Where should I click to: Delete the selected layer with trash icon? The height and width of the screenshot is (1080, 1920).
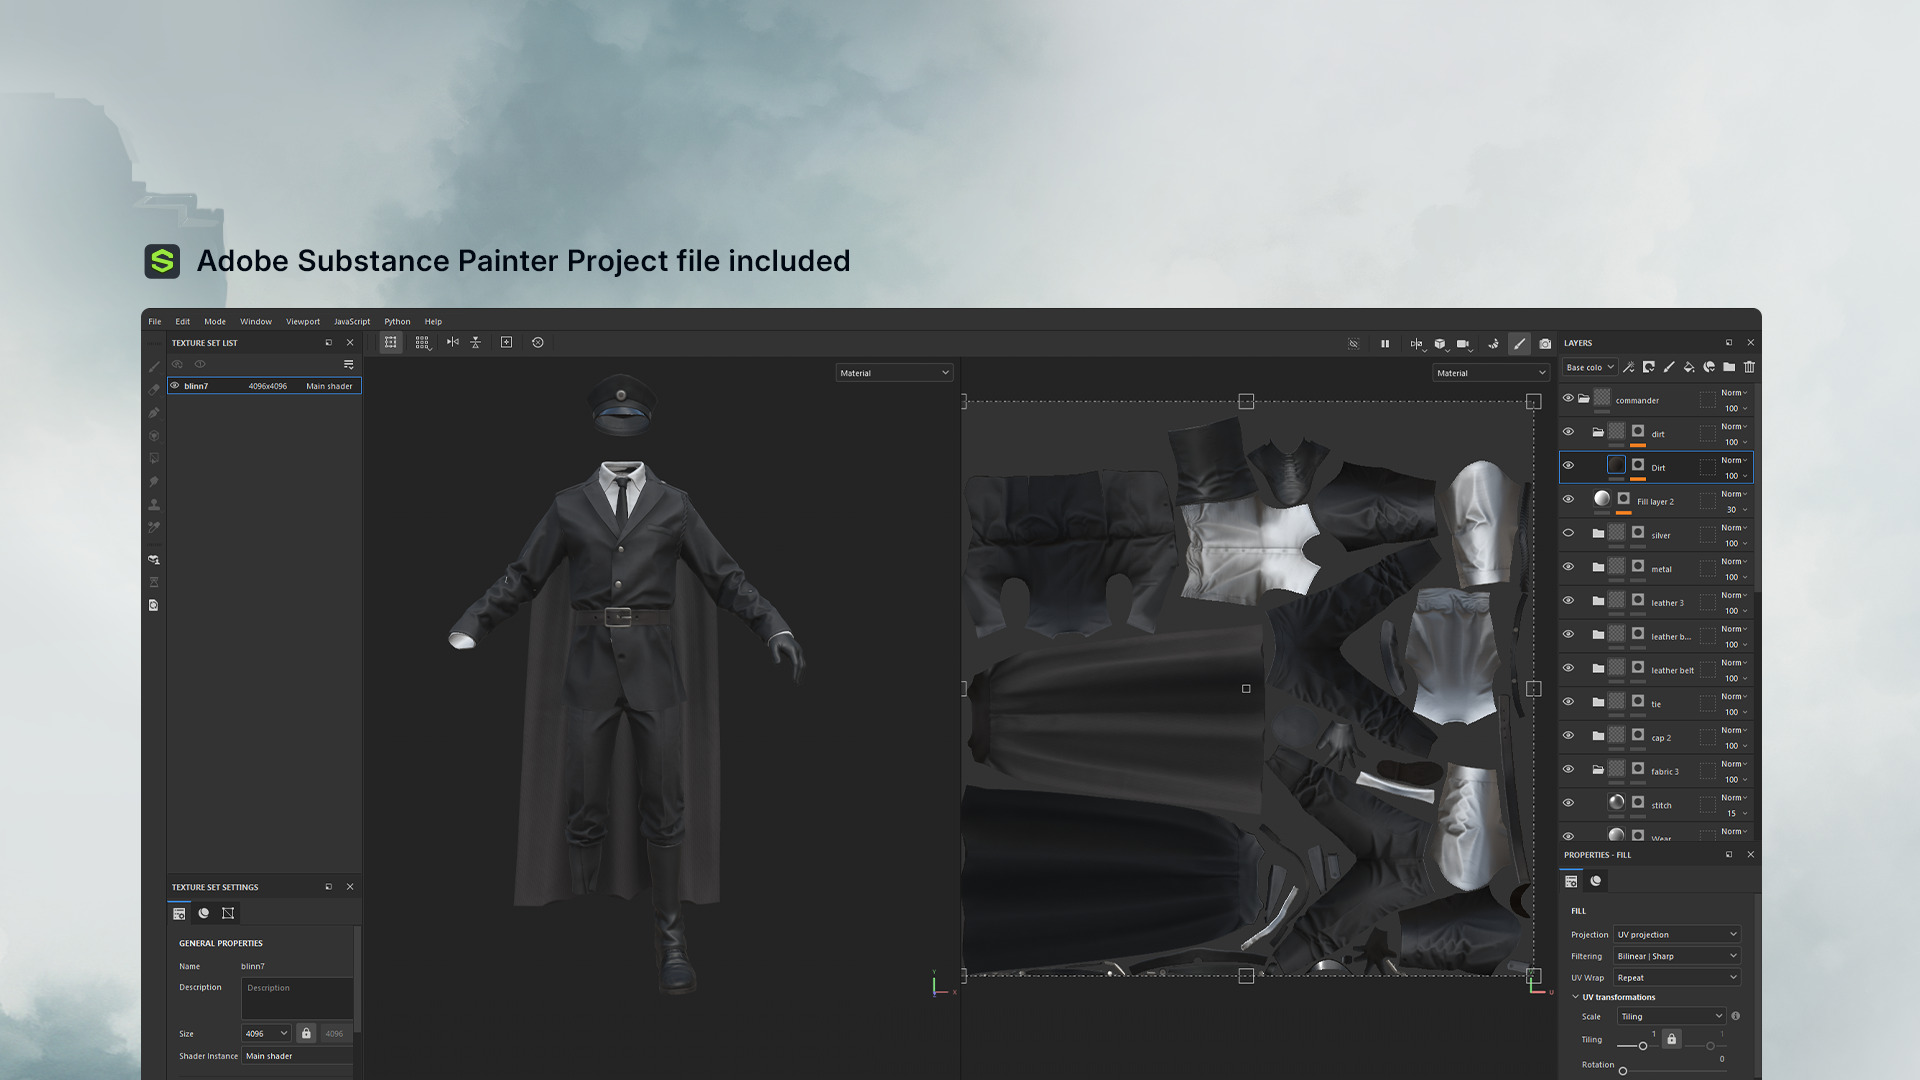click(x=1749, y=368)
